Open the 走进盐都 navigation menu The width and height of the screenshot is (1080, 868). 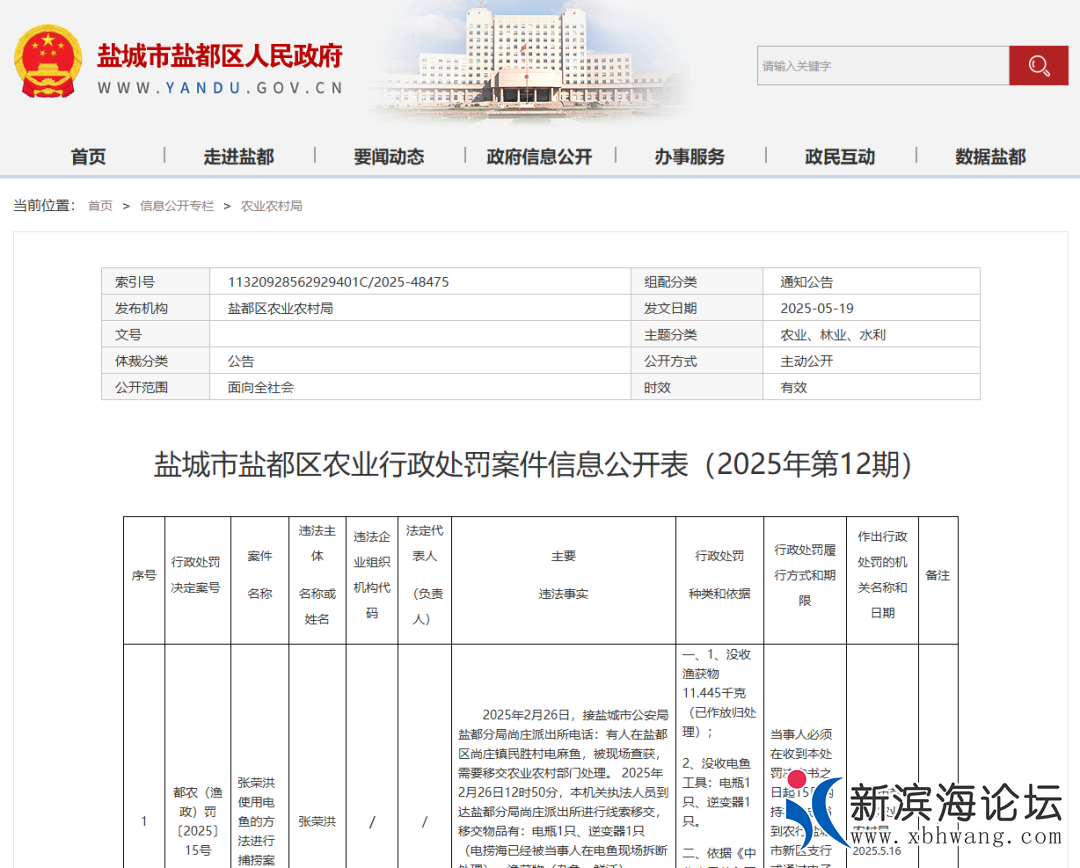[x=238, y=157]
